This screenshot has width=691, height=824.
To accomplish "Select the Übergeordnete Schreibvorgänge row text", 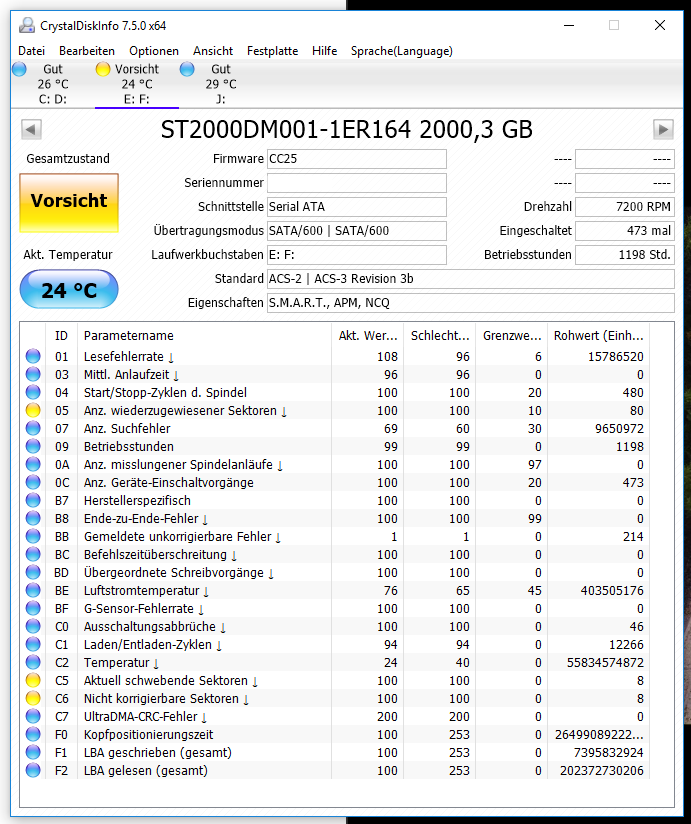I will point(174,572).
